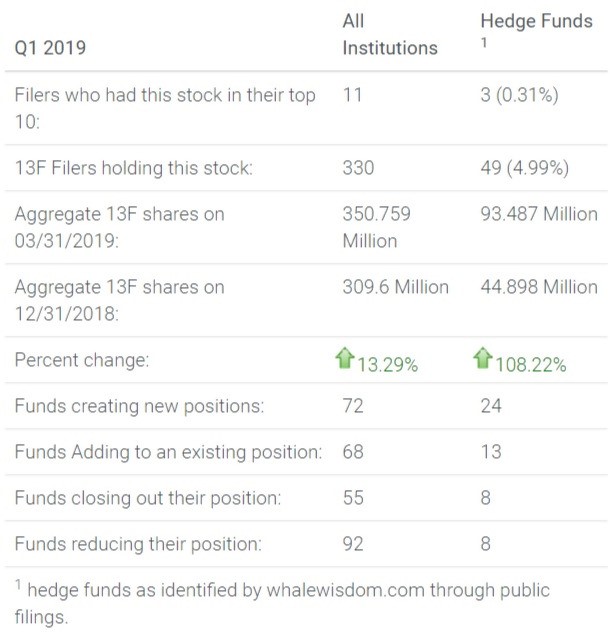The height and width of the screenshot is (643, 610).
Task: Click the 350.759 Million shares value
Action: (377, 227)
